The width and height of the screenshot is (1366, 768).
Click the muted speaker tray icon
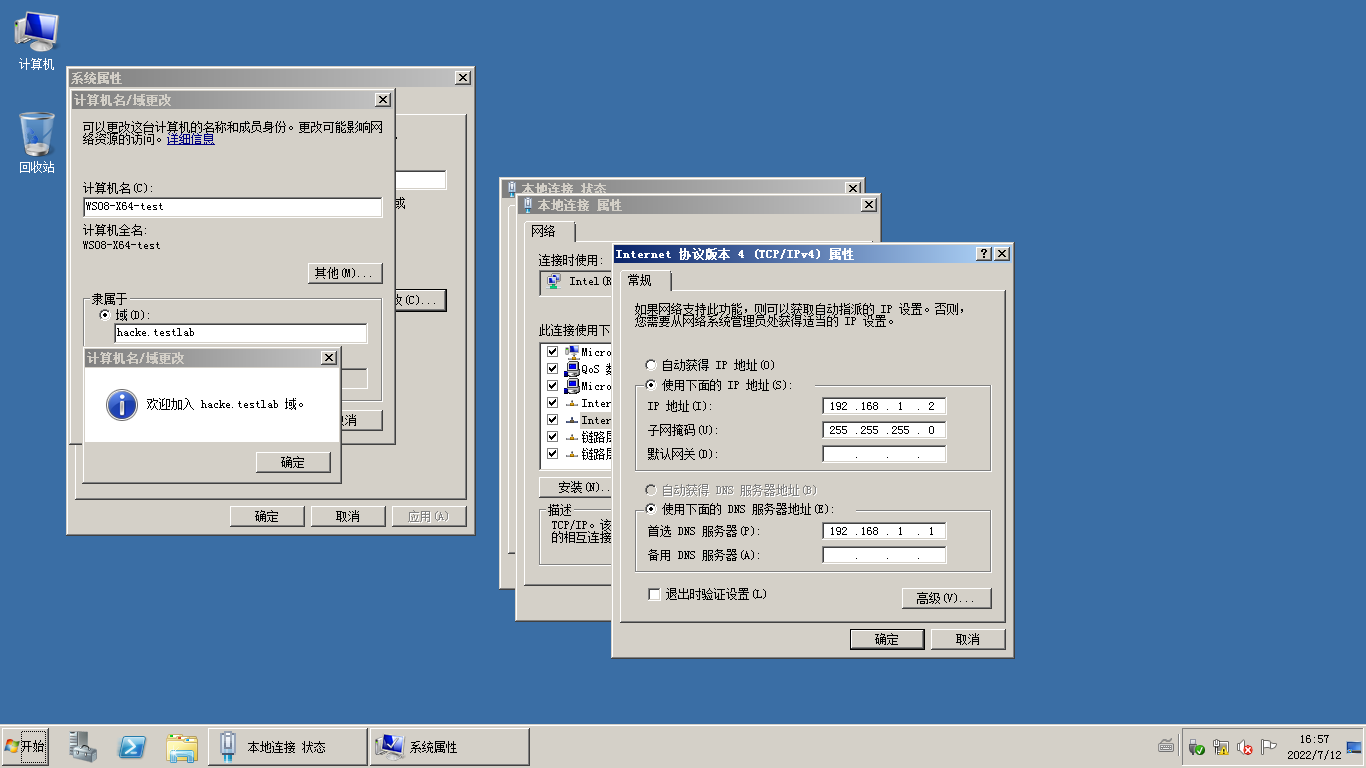(1245, 746)
